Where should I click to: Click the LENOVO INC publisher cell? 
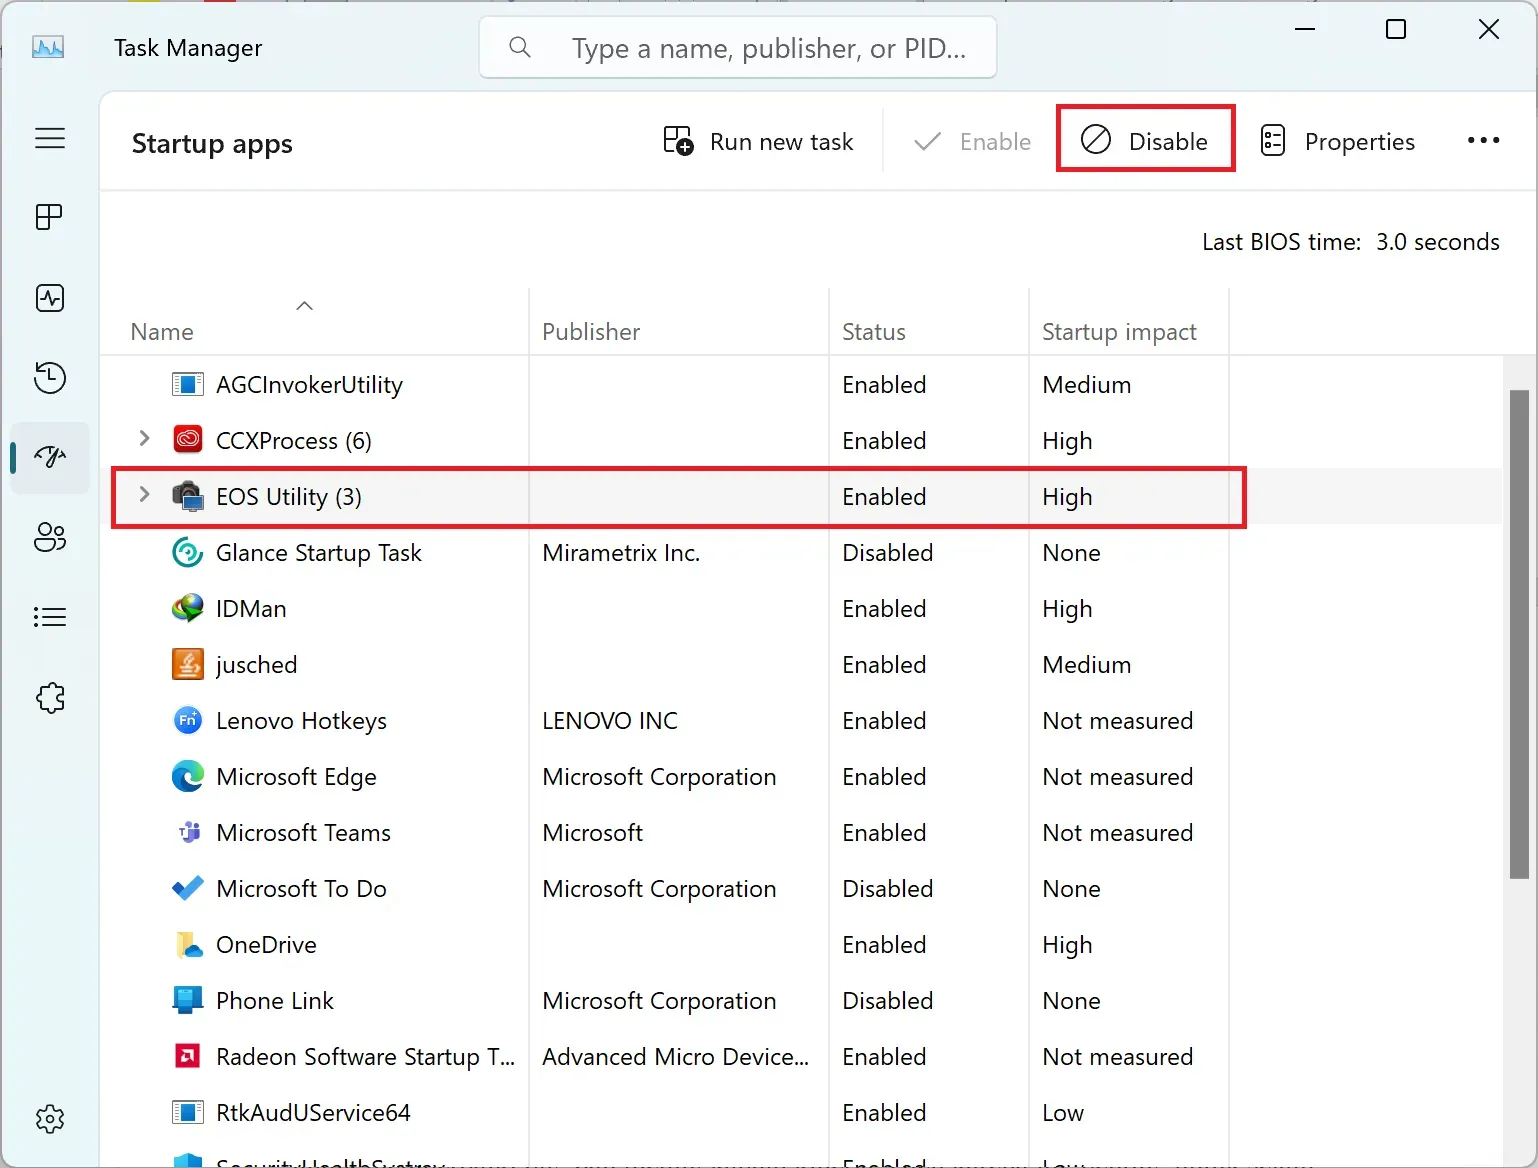click(610, 720)
